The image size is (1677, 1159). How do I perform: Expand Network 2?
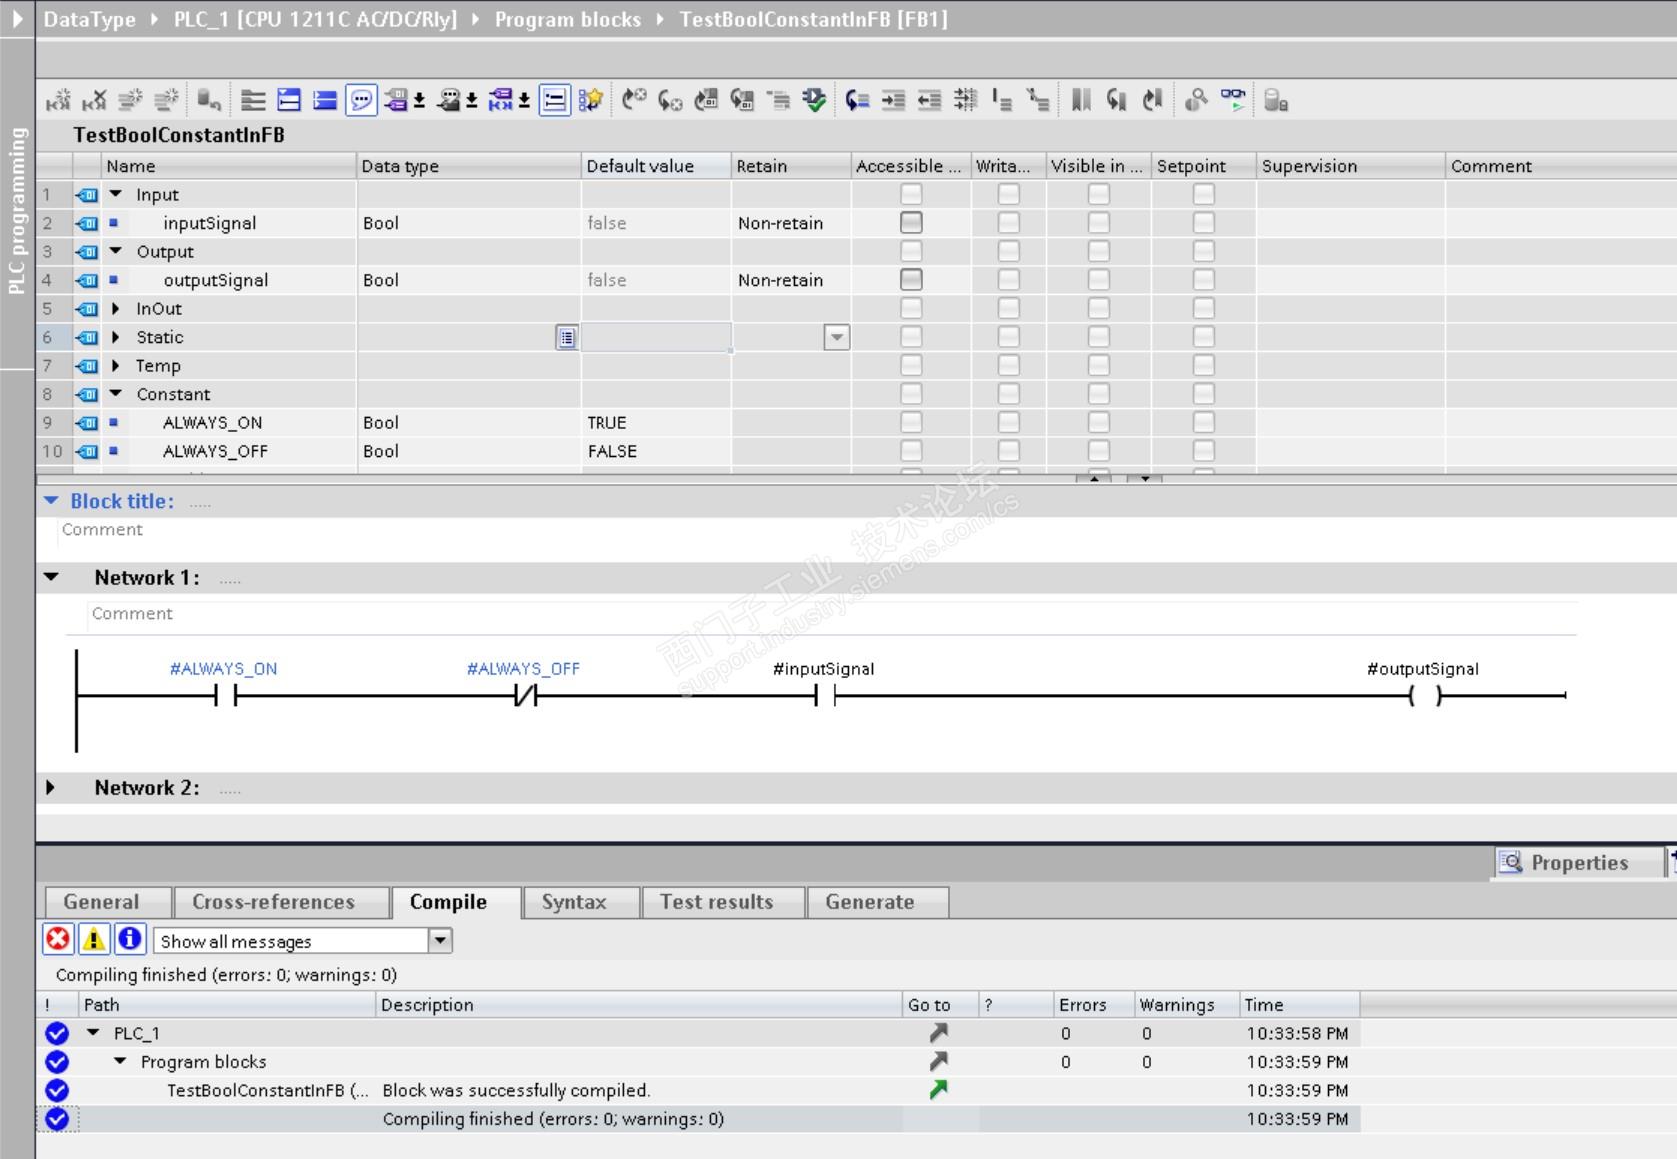[x=50, y=788]
